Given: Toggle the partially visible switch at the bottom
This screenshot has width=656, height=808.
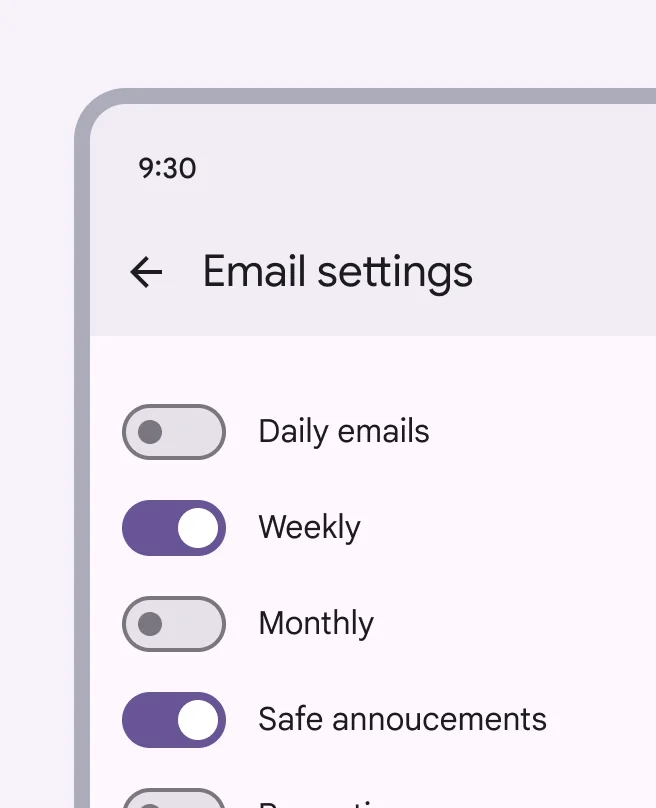Looking at the screenshot, I should [x=173, y=800].
